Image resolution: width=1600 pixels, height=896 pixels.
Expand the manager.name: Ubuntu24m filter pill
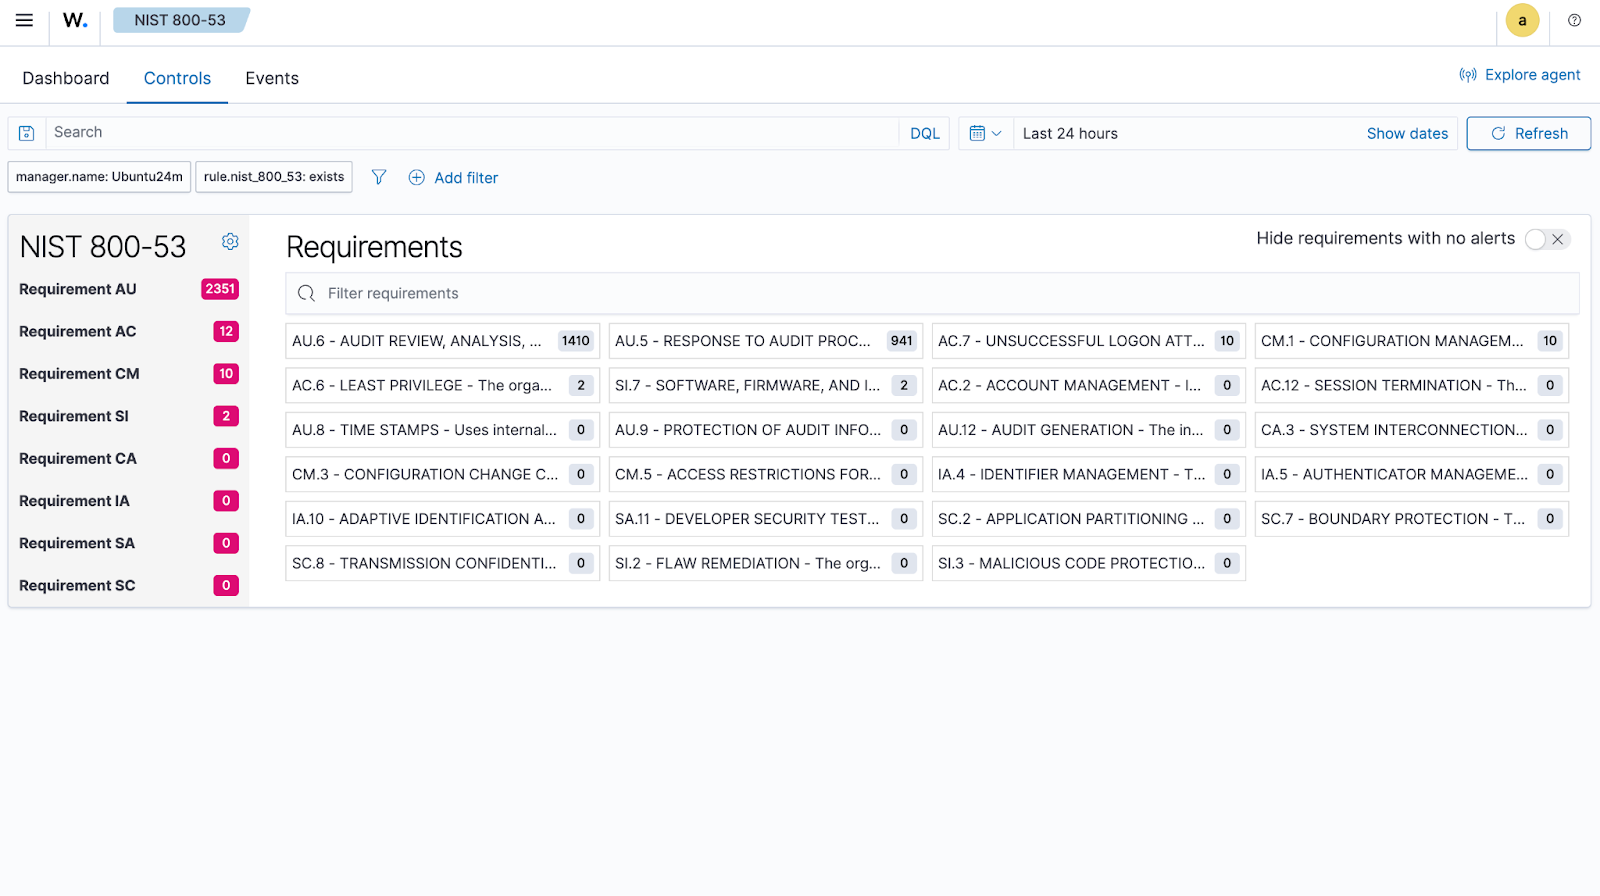click(99, 177)
